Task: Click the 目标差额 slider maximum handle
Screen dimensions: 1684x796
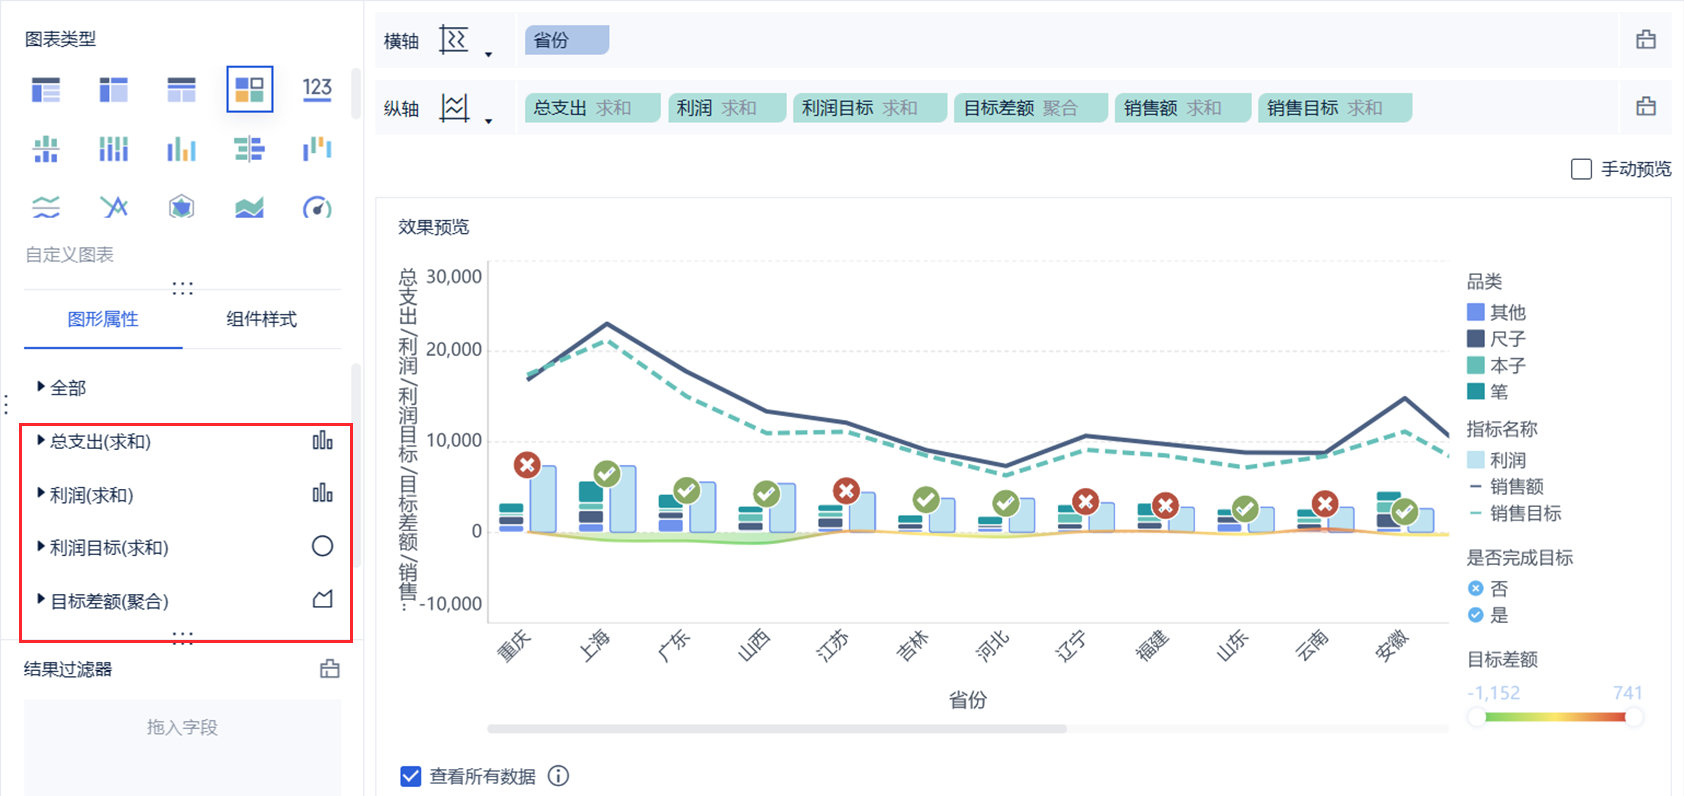Action: coord(1634,717)
